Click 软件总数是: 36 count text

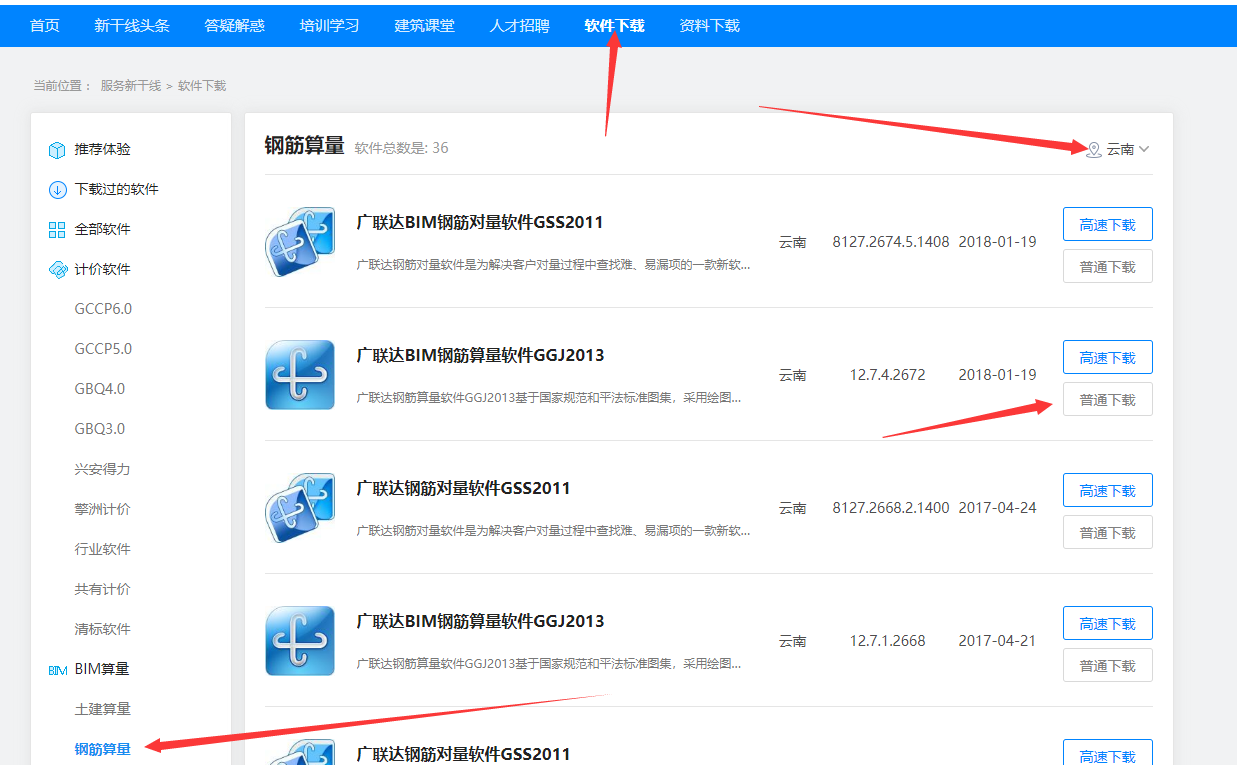click(x=402, y=148)
